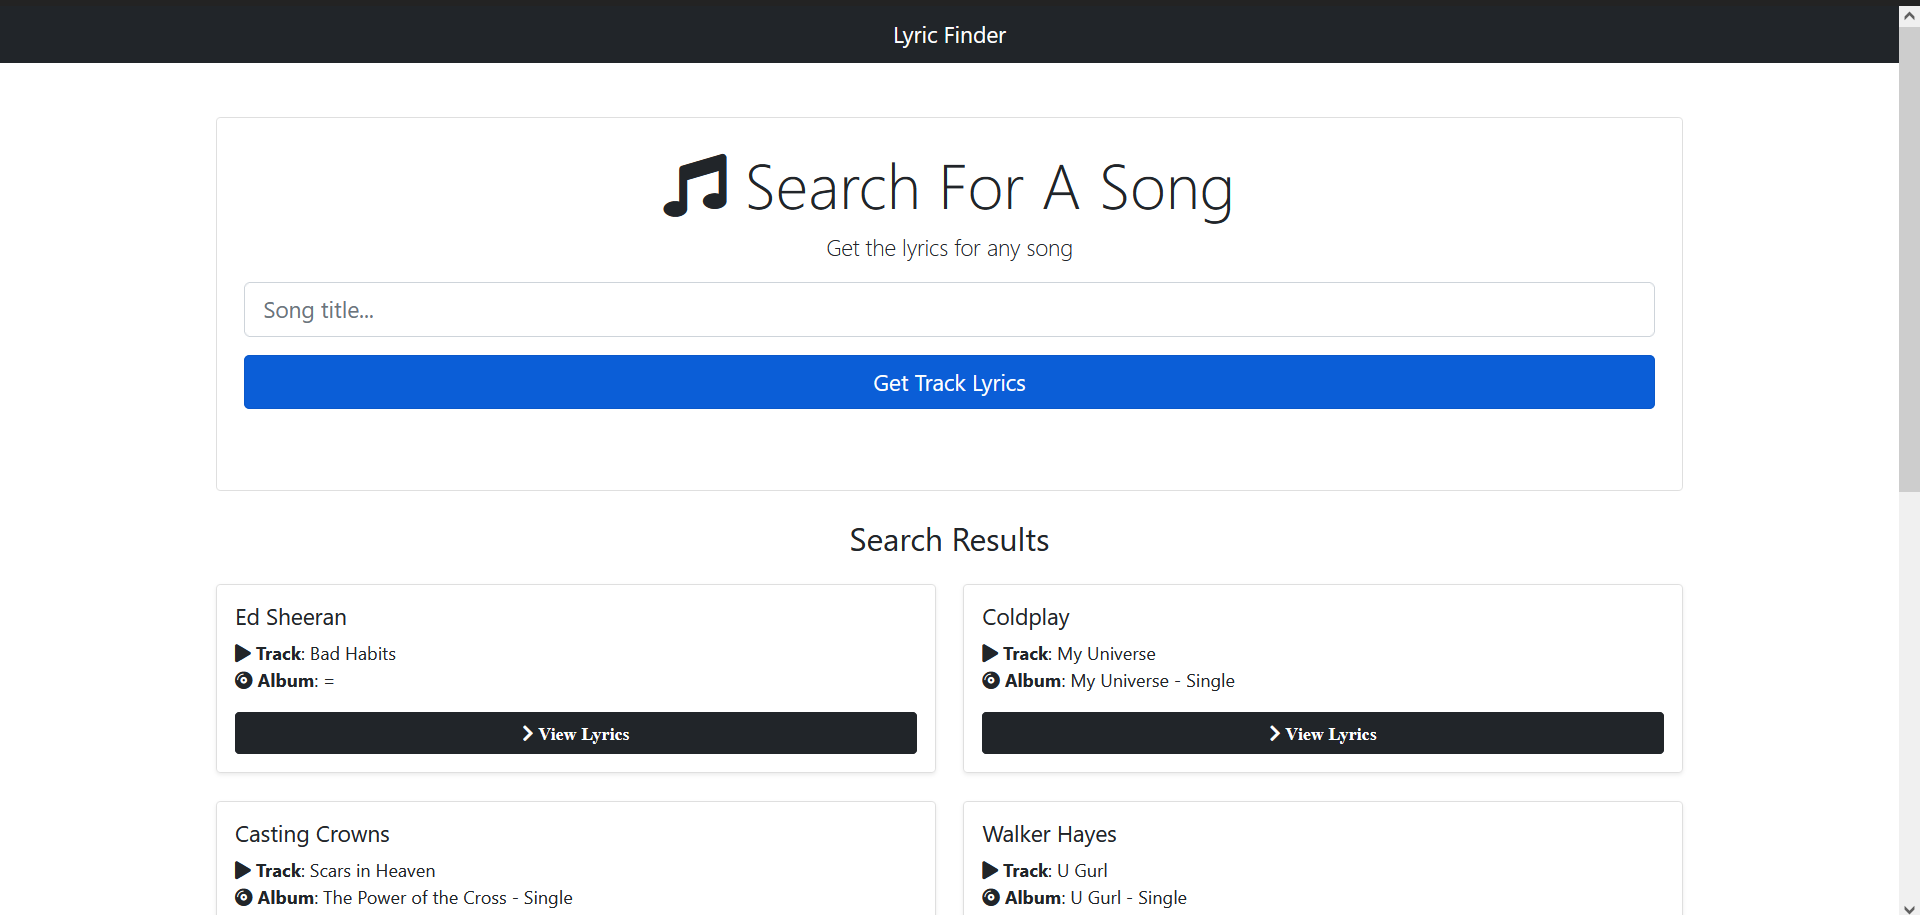This screenshot has width=1920, height=915.
Task: Click disc icon beside Ed Sheeran album
Action: (x=244, y=681)
